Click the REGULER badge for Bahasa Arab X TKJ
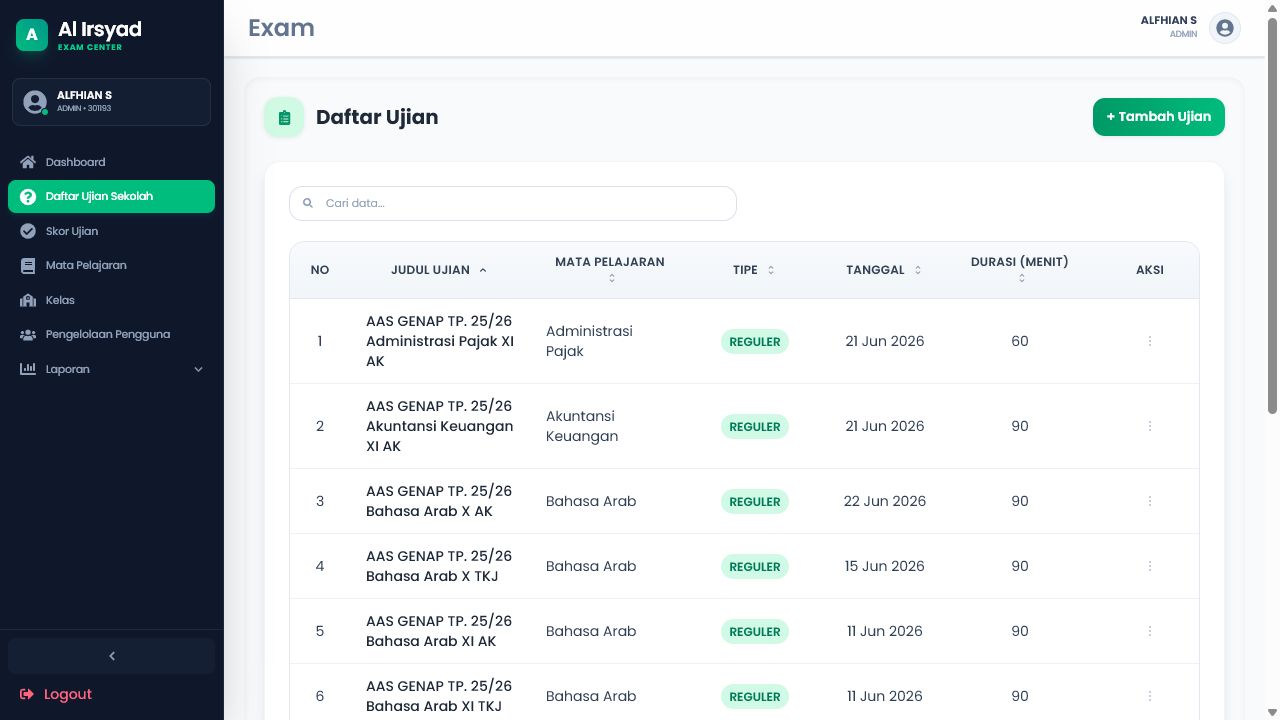Screen dimensions: 1280x720 pyautogui.click(x=755, y=566)
